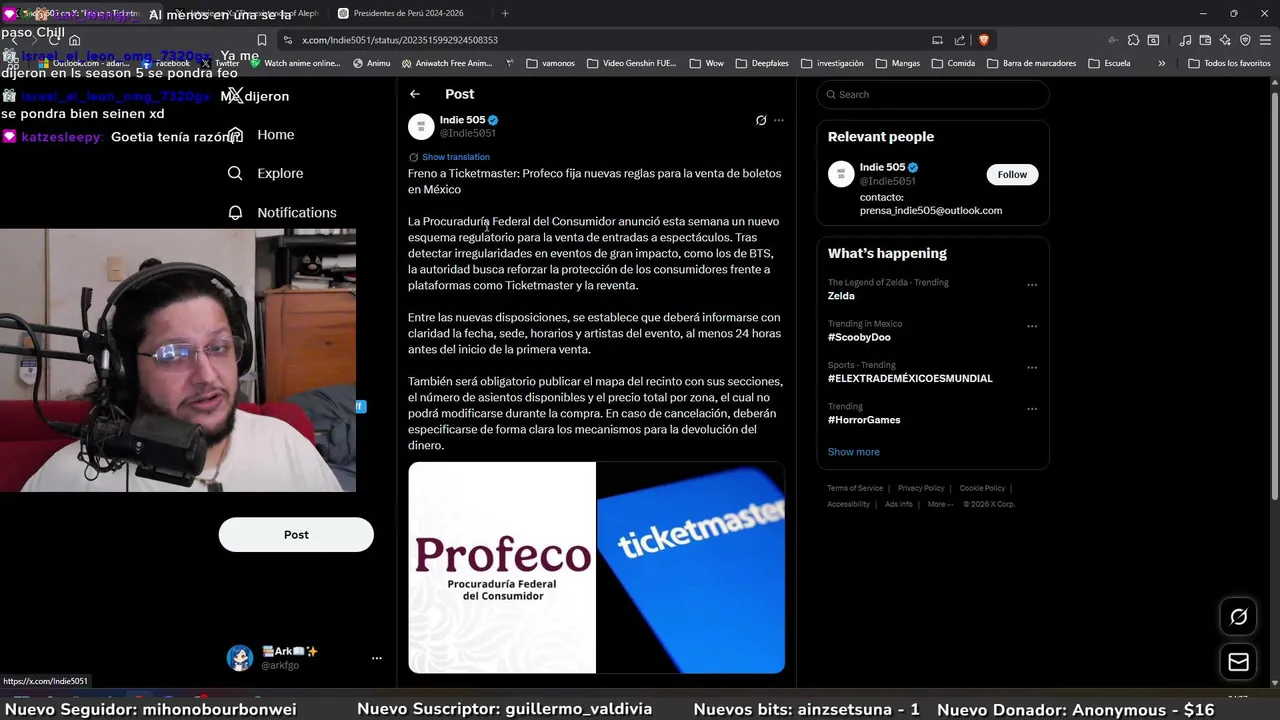Open the extensions puzzle icon
The width and height of the screenshot is (1280, 720).
[x=1133, y=40]
